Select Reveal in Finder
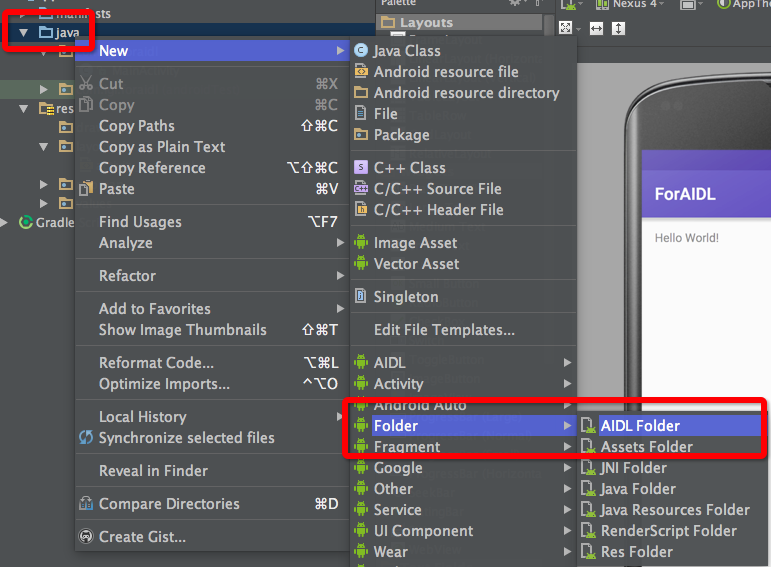The image size is (771, 567). (153, 471)
